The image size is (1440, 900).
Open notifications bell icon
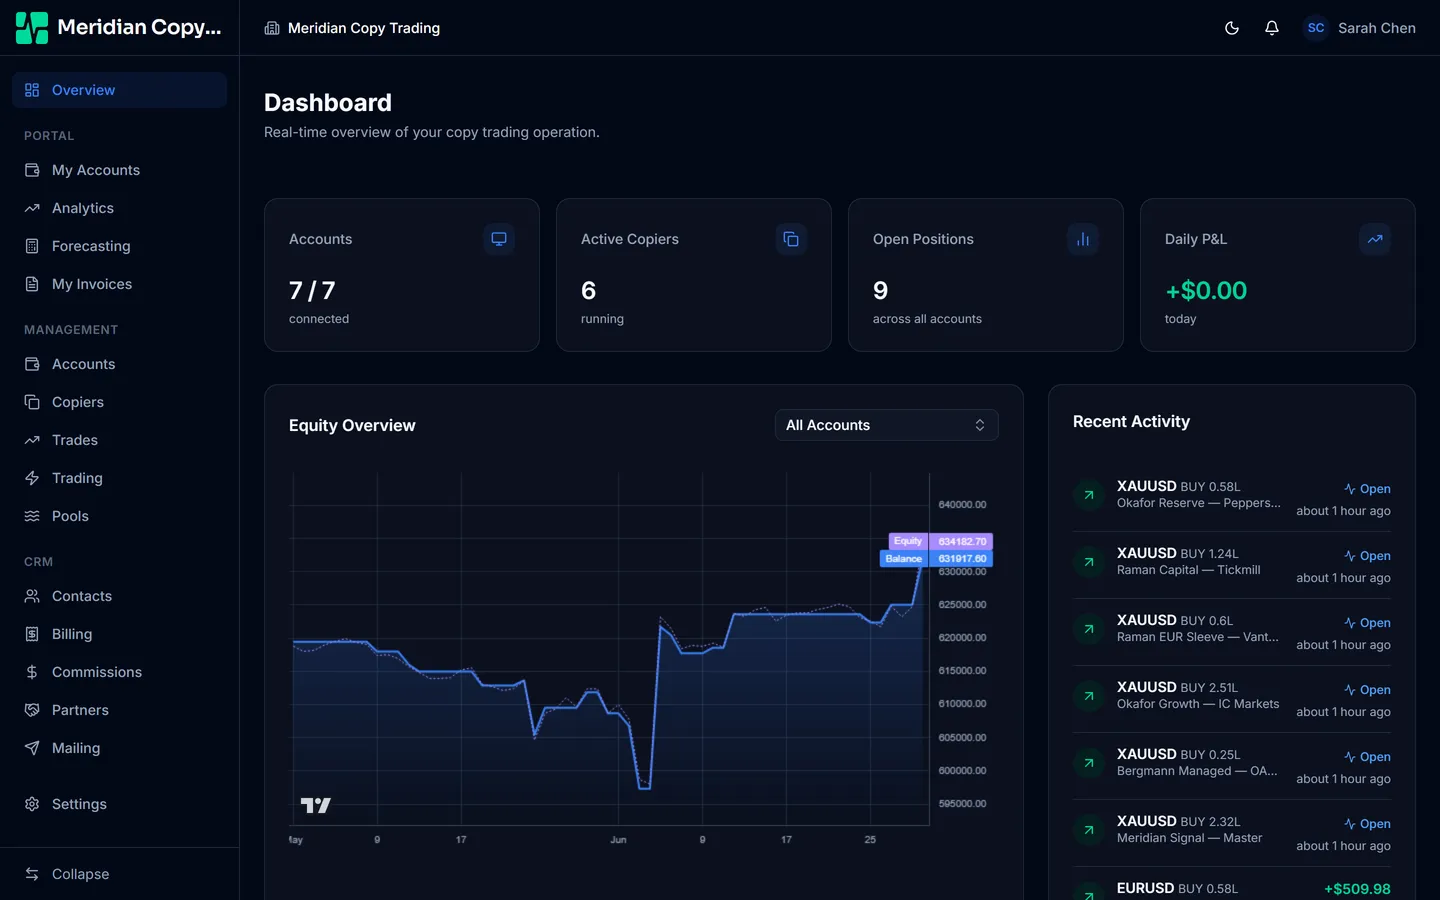coord(1272,28)
